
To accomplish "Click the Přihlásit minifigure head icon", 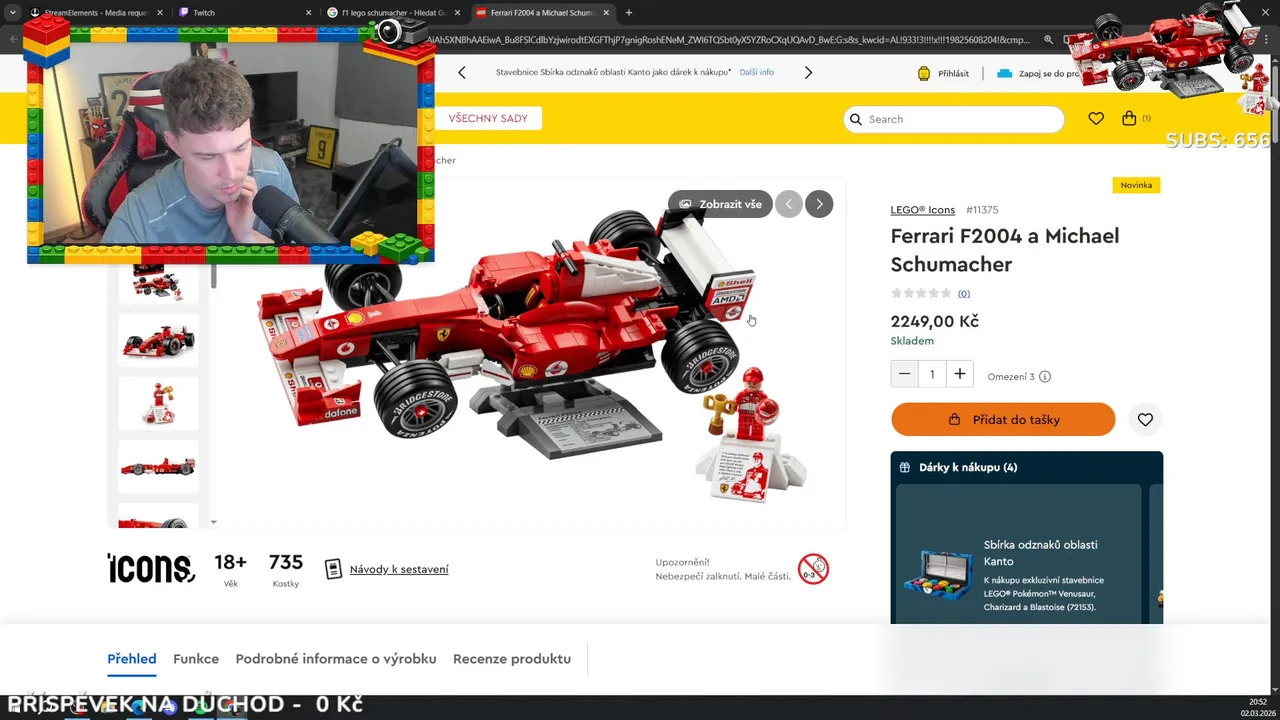I will pyautogui.click(x=924, y=73).
